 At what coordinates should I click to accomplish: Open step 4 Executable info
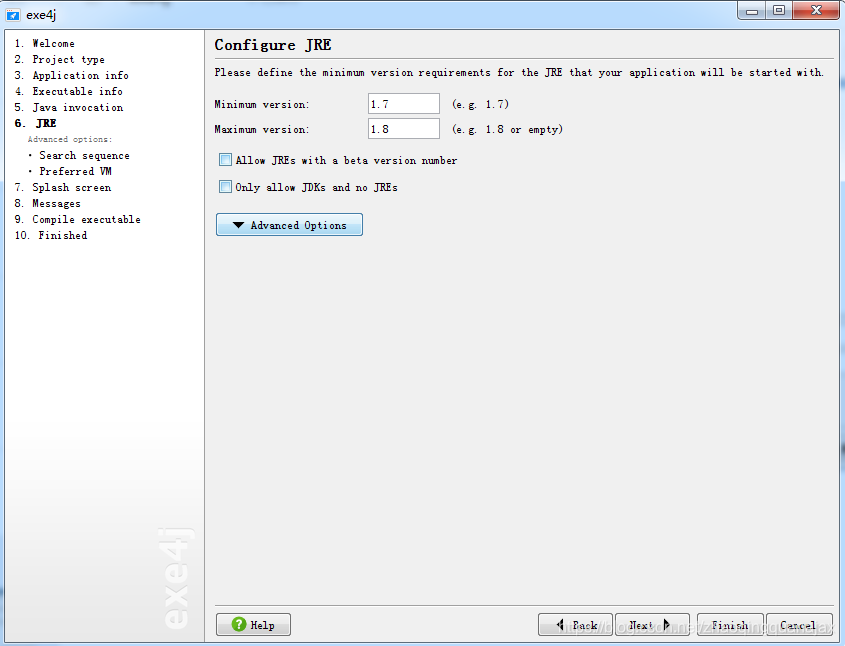click(x=68, y=91)
